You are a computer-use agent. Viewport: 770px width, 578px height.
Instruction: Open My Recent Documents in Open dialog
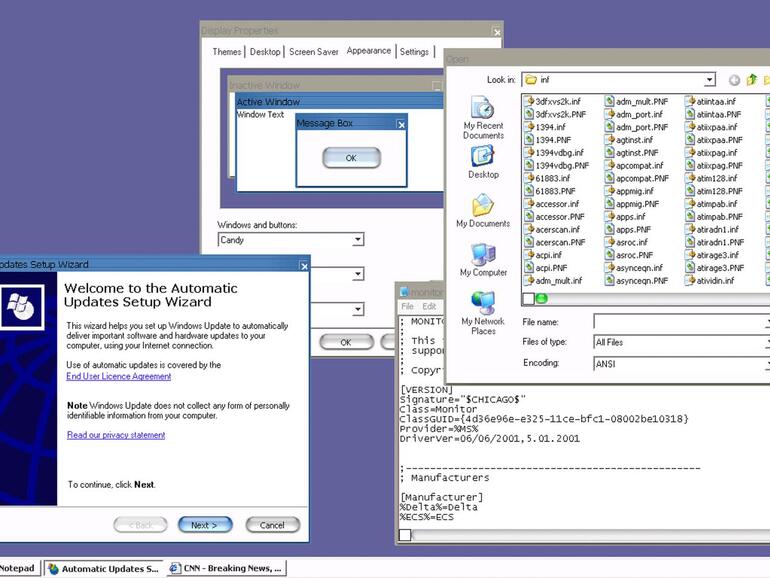pos(483,118)
